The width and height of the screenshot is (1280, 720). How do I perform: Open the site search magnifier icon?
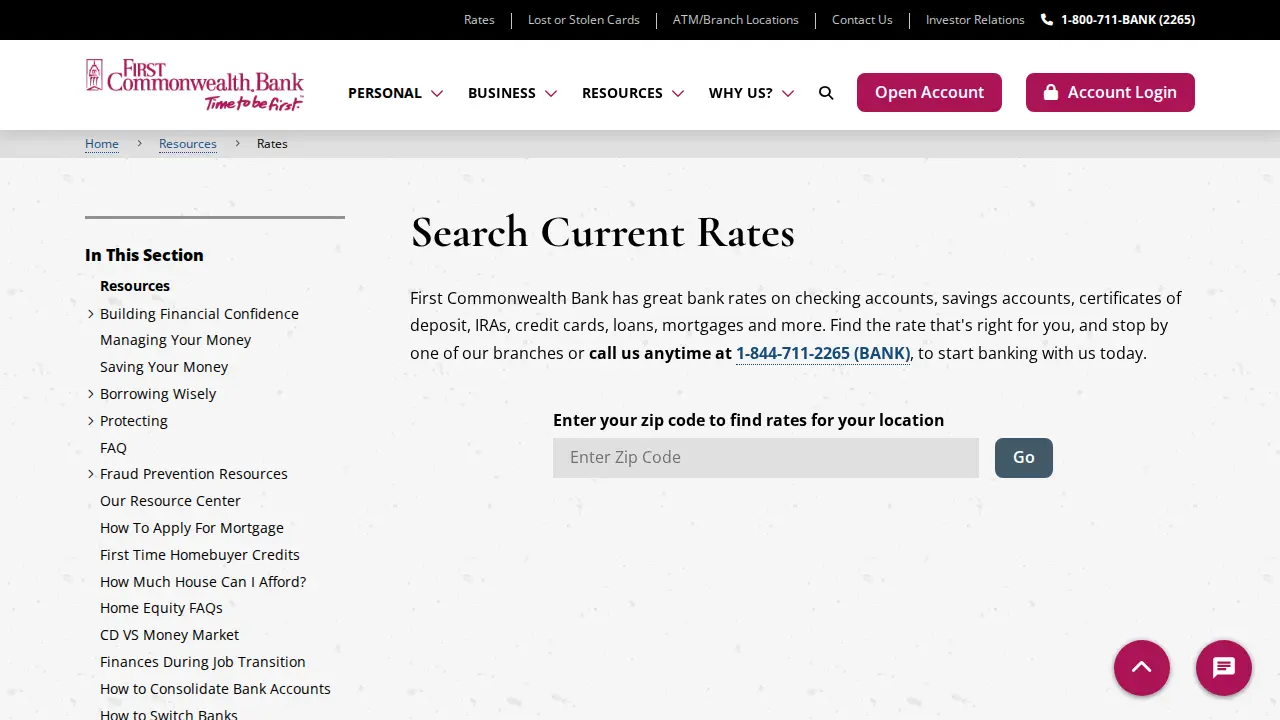coord(826,93)
